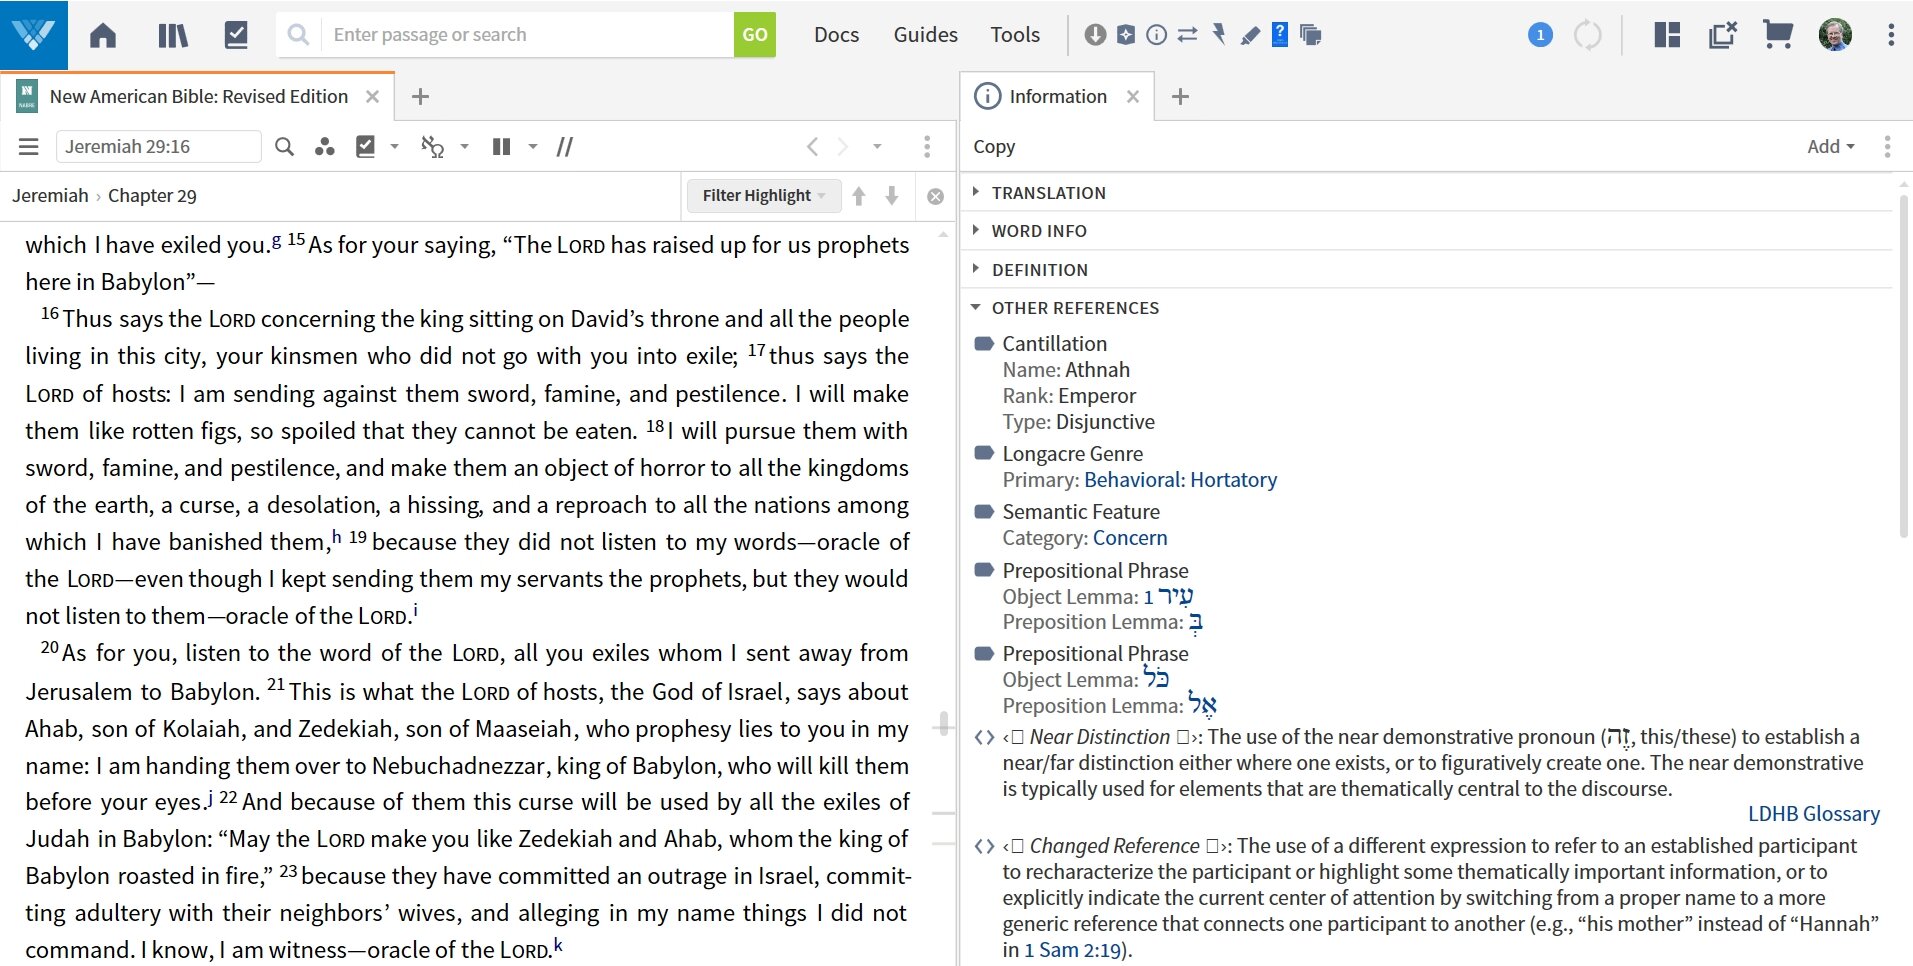Go back with the left chevron
This screenshot has width=1913, height=966.
pos(813,147)
